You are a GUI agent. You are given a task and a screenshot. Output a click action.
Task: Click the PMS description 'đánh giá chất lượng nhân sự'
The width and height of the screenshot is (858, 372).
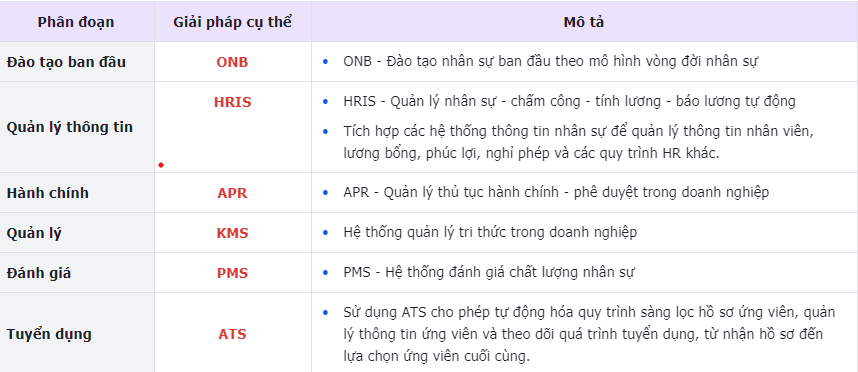(x=489, y=272)
